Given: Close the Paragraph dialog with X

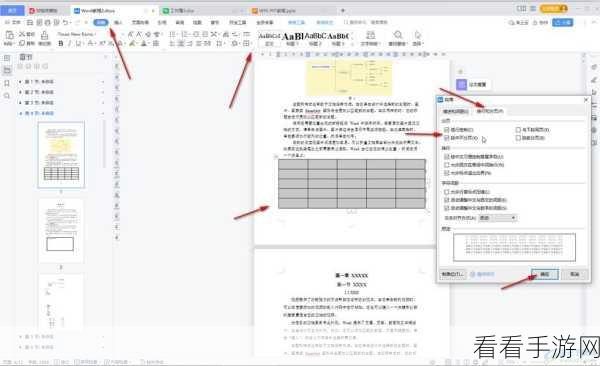Looking at the screenshot, I should [x=585, y=100].
